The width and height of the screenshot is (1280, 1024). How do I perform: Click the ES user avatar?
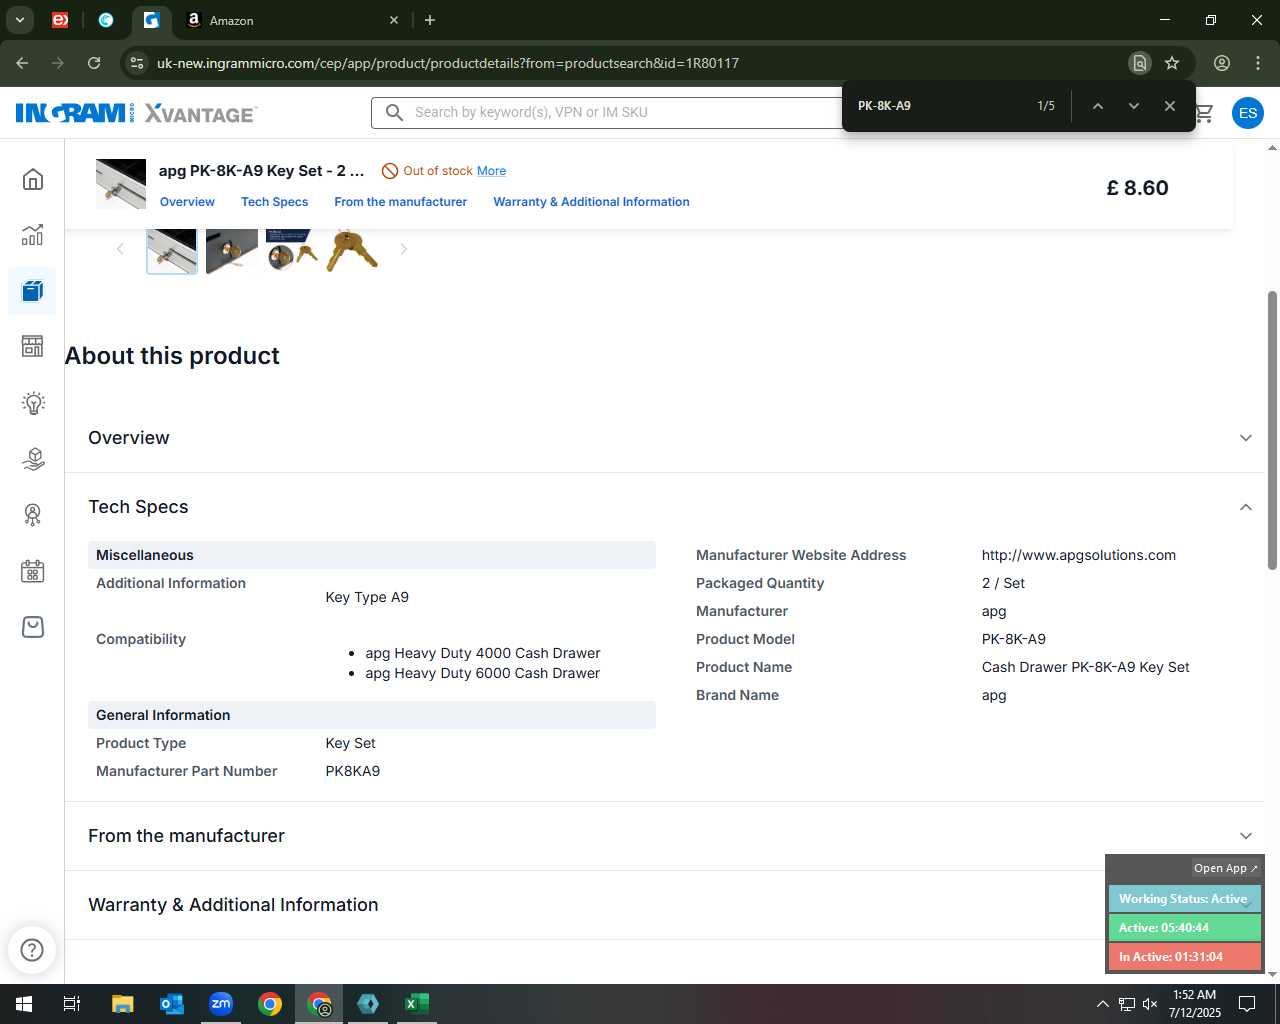click(1247, 113)
